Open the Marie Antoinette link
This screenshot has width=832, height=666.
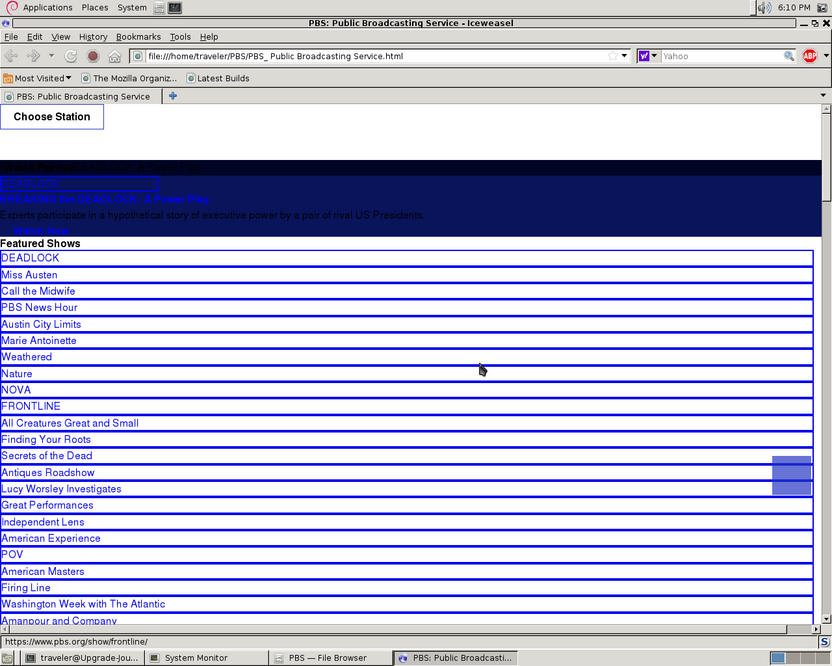click(x=406, y=341)
